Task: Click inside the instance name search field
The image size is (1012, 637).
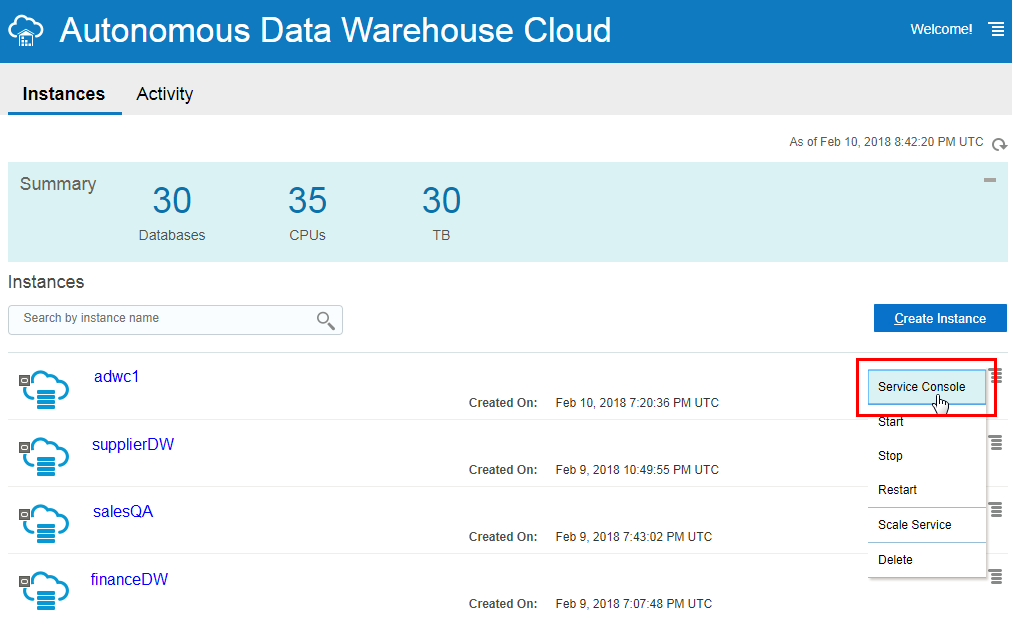Action: click(160, 320)
